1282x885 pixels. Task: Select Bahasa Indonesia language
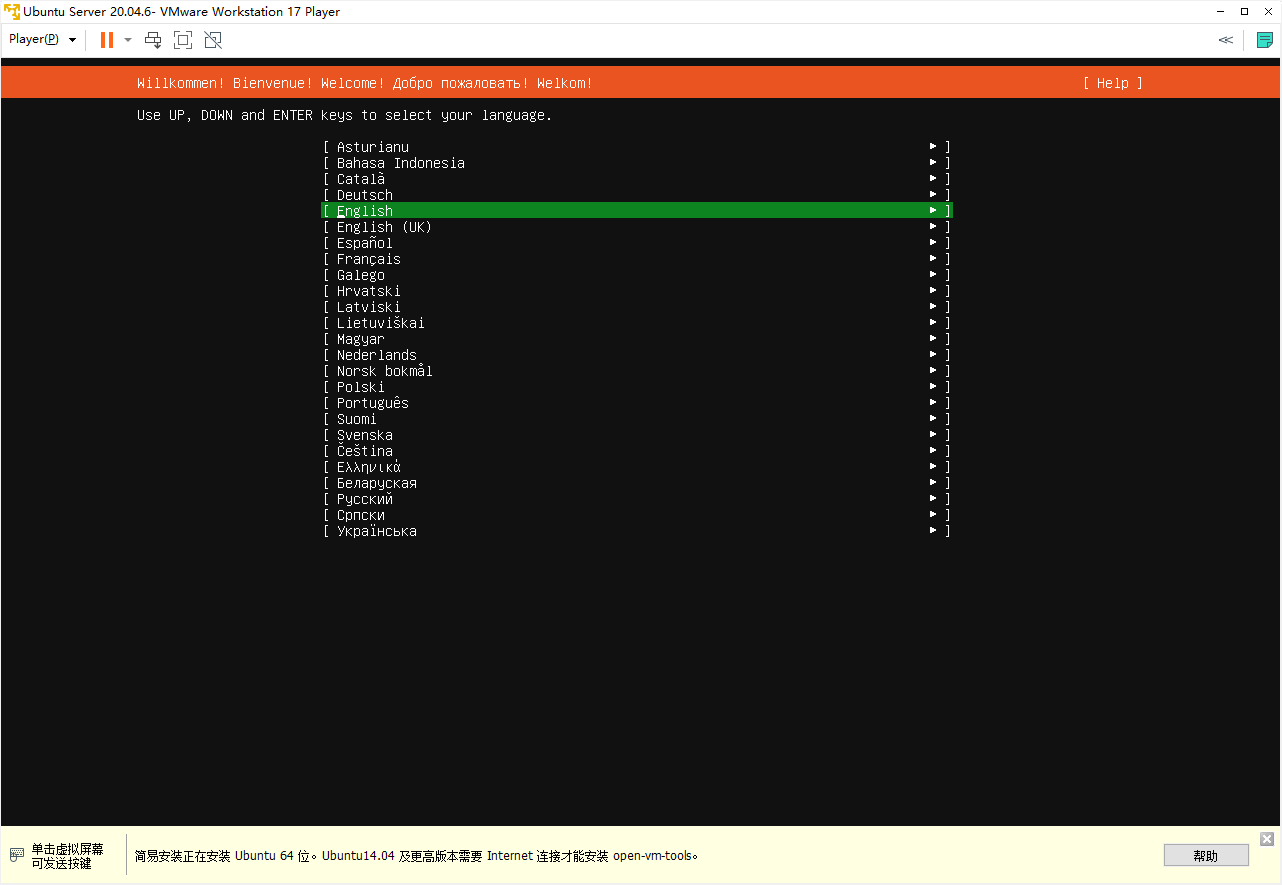click(637, 163)
